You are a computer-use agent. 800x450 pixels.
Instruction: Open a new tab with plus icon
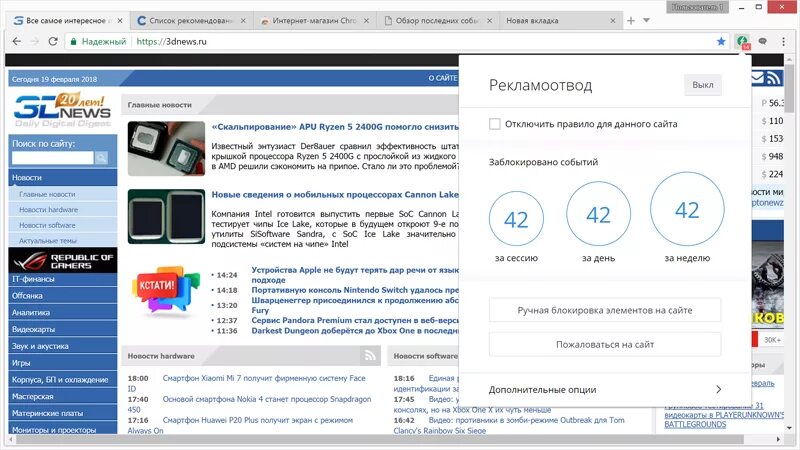[631, 20]
